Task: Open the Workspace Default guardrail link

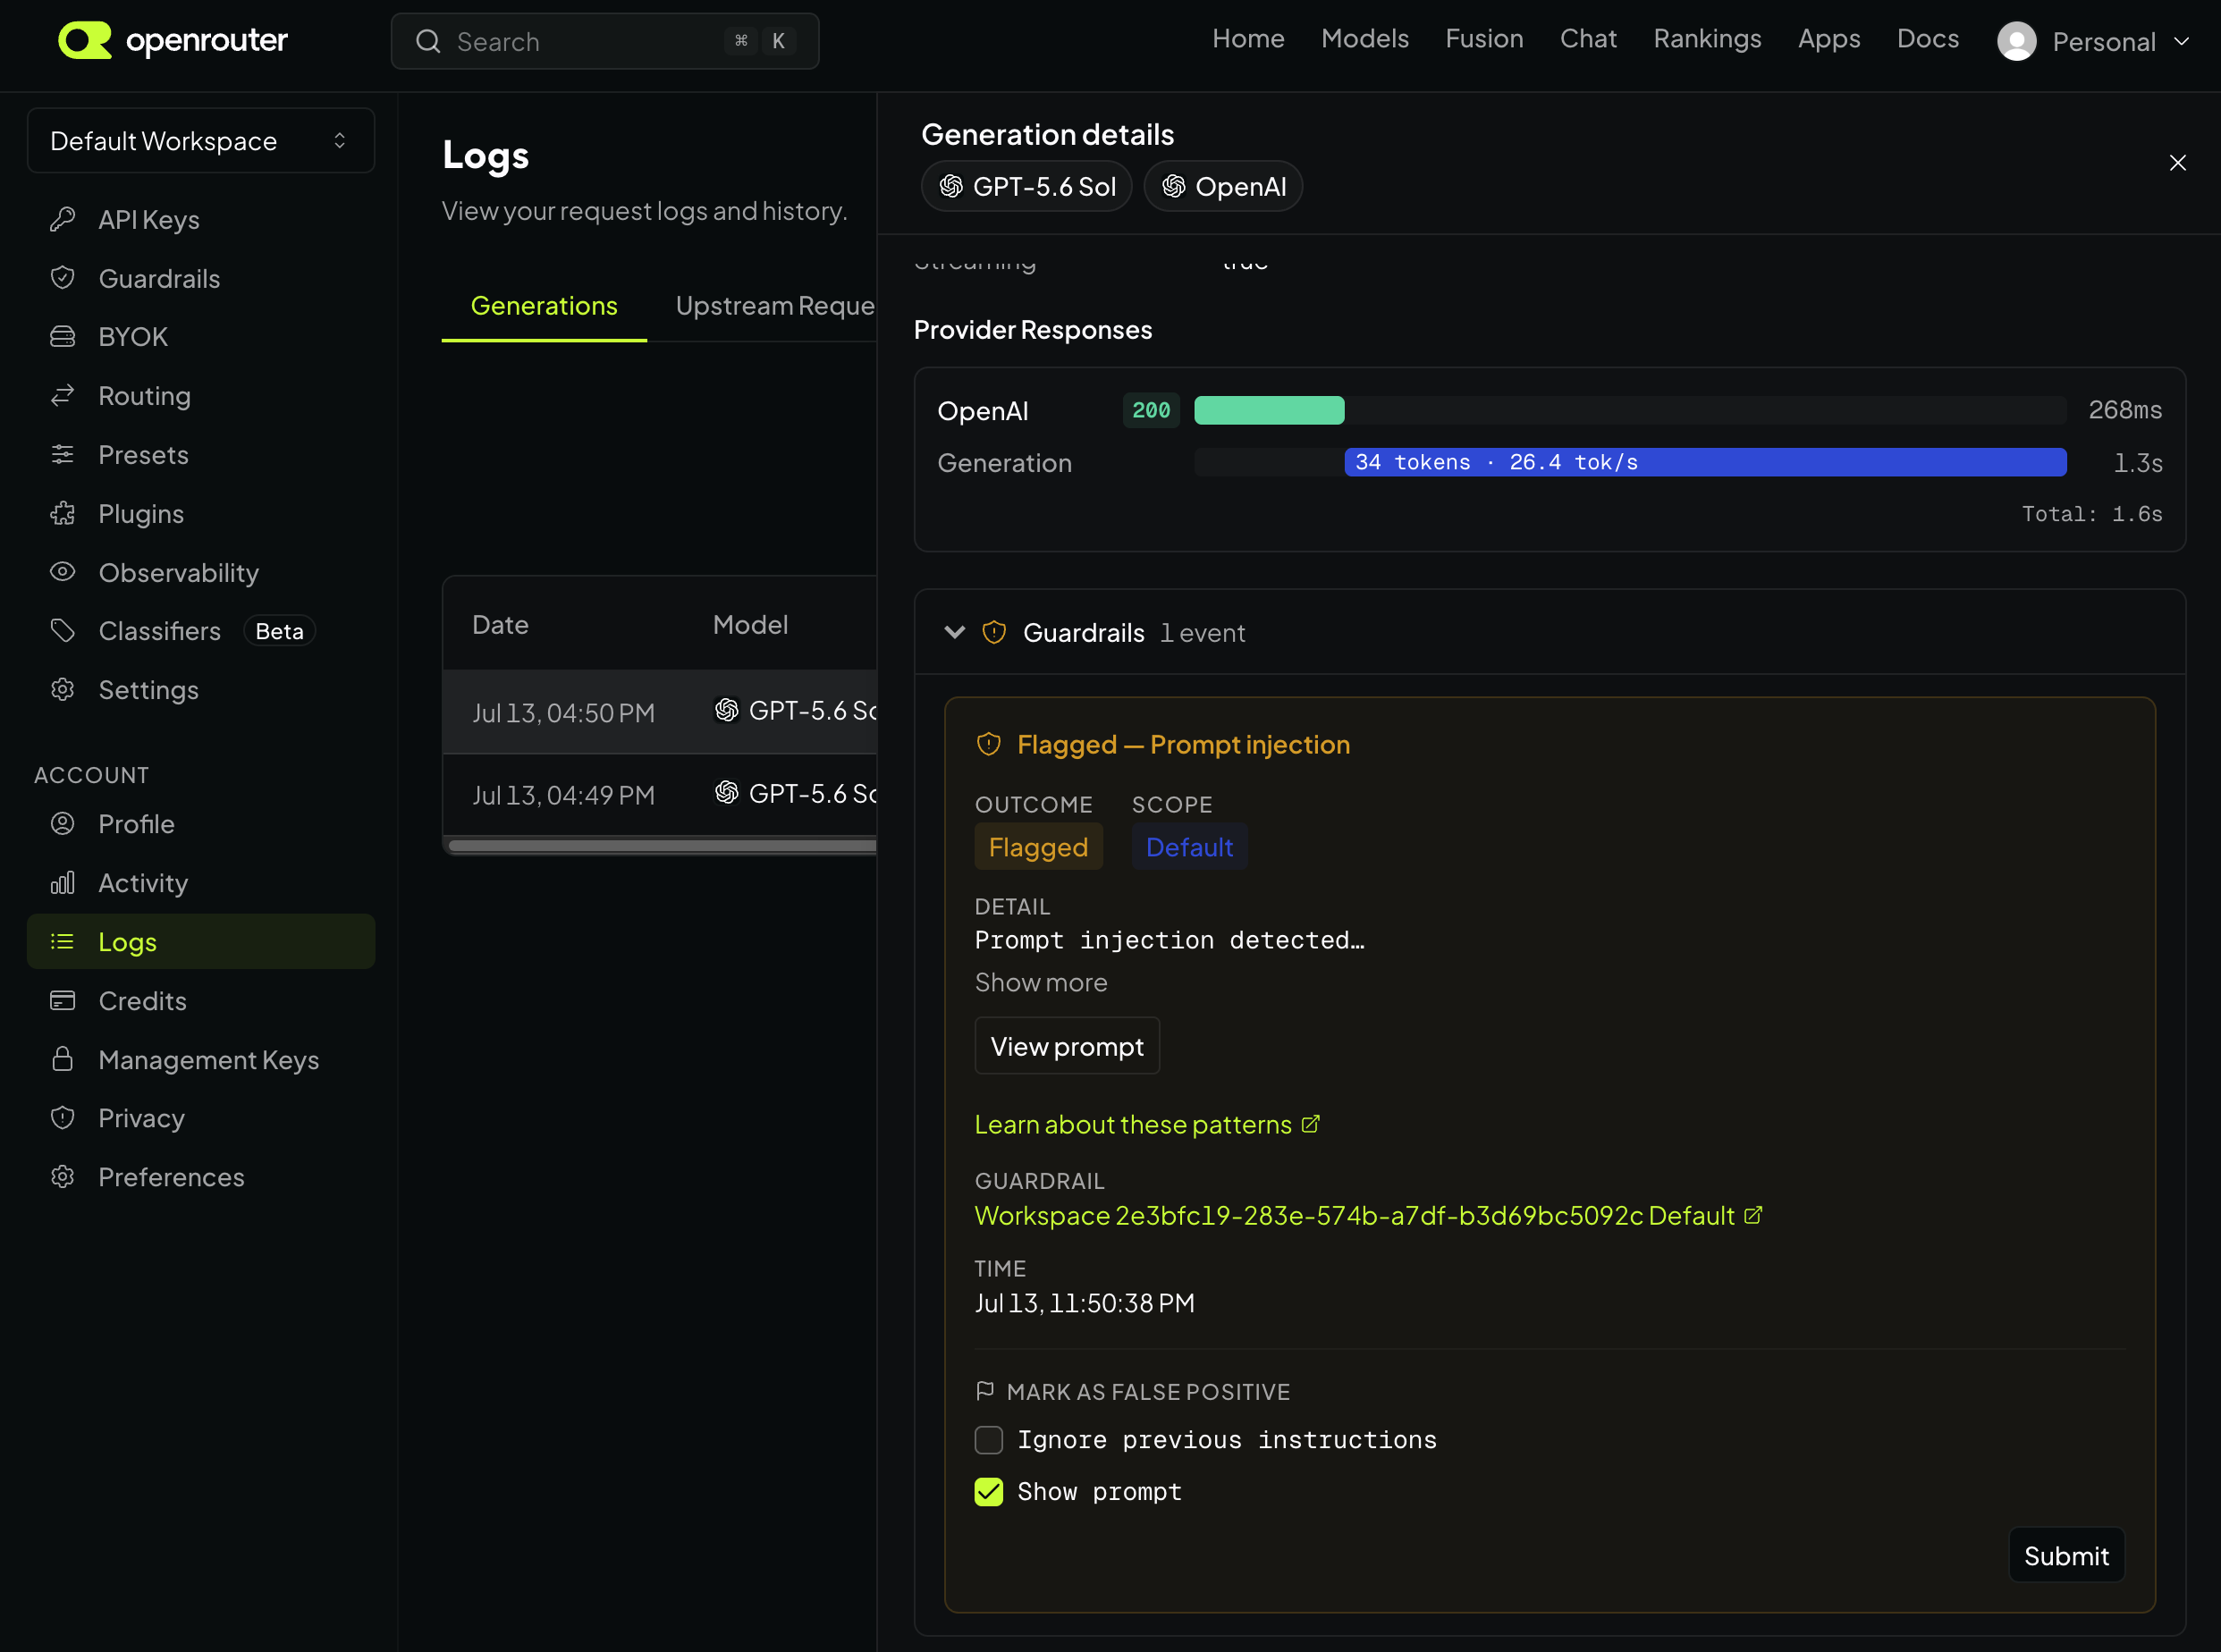Action: coord(1368,1215)
